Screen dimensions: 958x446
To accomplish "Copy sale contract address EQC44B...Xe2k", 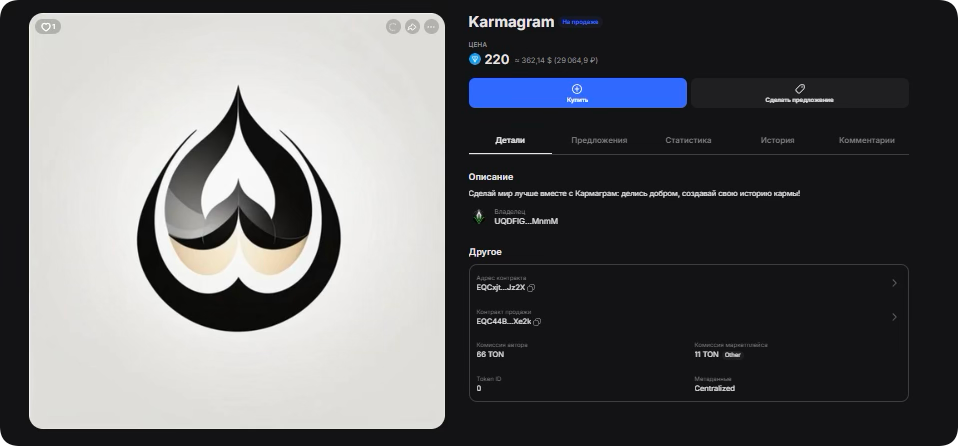I will [x=537, y=322].
